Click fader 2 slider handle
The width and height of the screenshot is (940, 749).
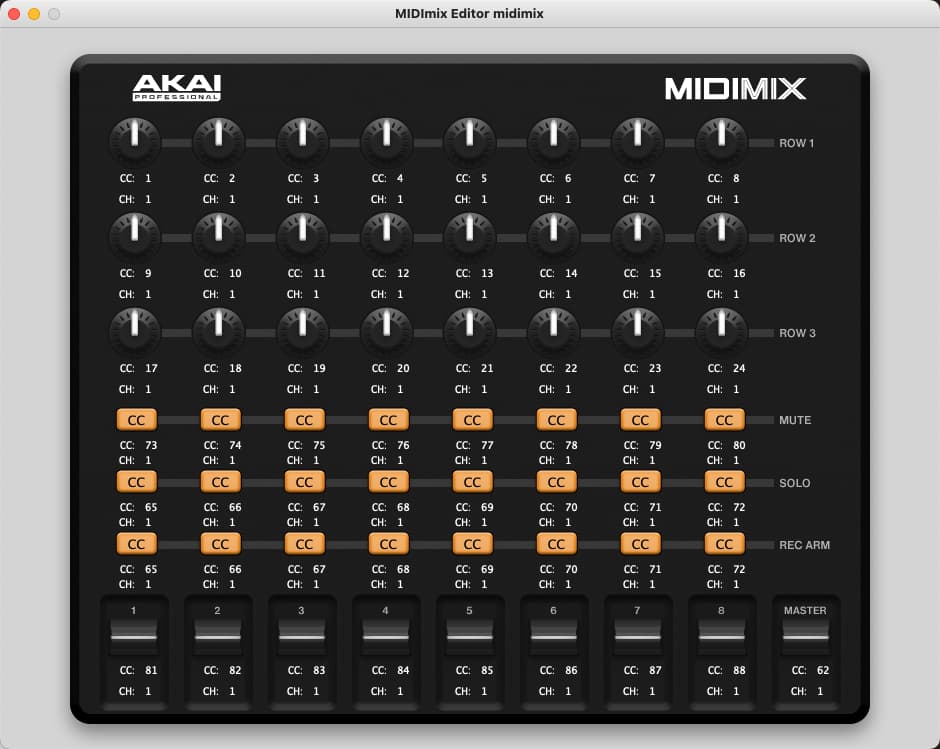(x=218, y=637)
